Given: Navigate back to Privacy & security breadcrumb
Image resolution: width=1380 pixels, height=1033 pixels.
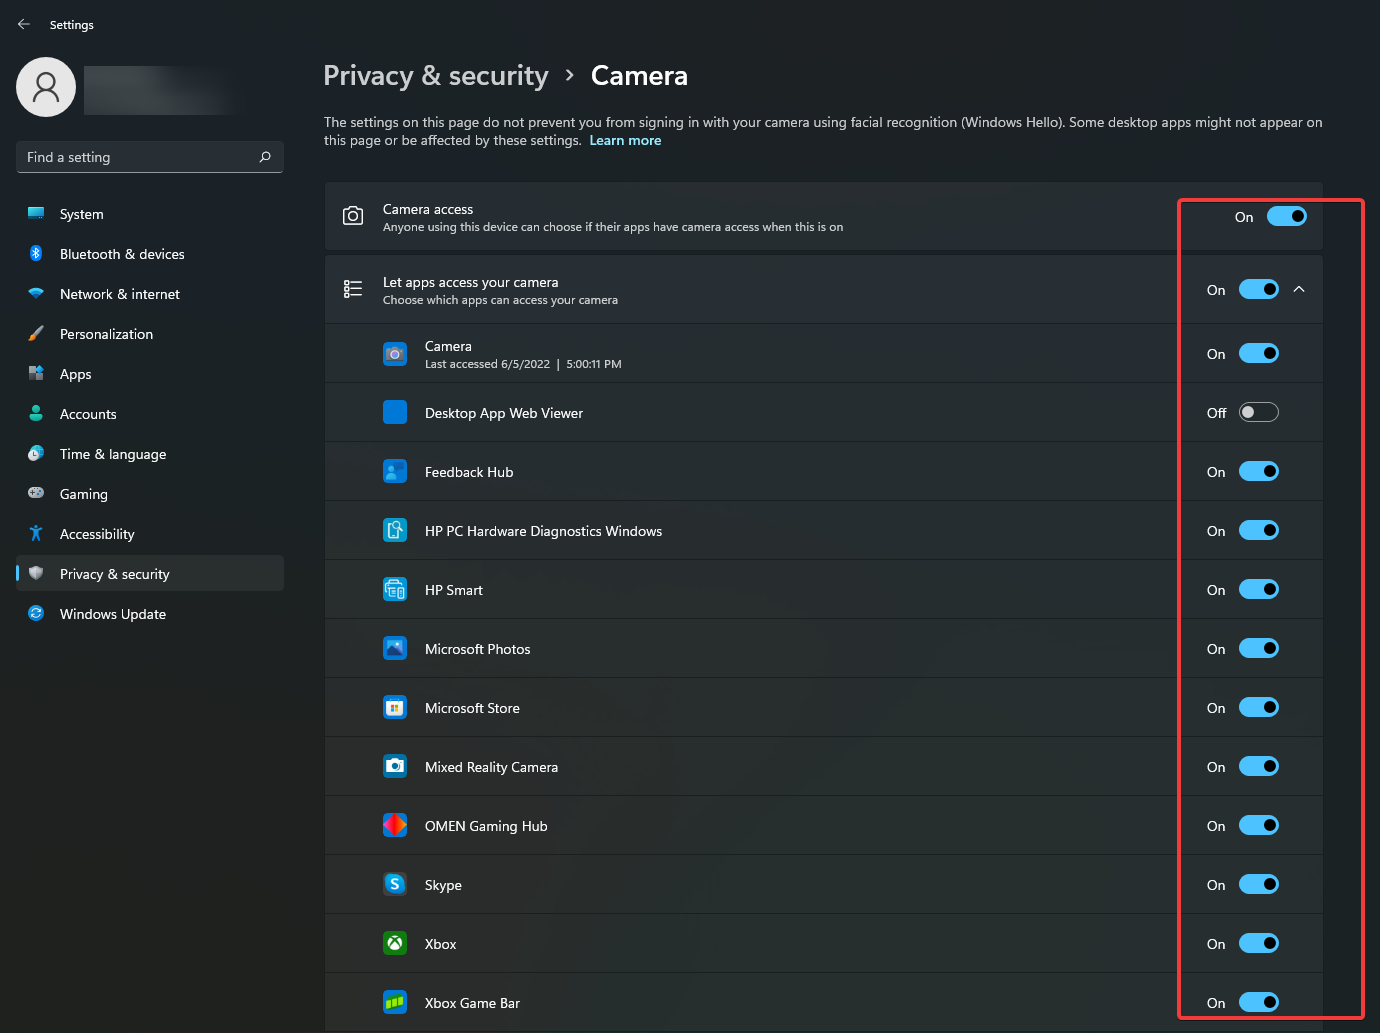Looking at the screenshot, I should pyautogui.click(x=436, y=76).
